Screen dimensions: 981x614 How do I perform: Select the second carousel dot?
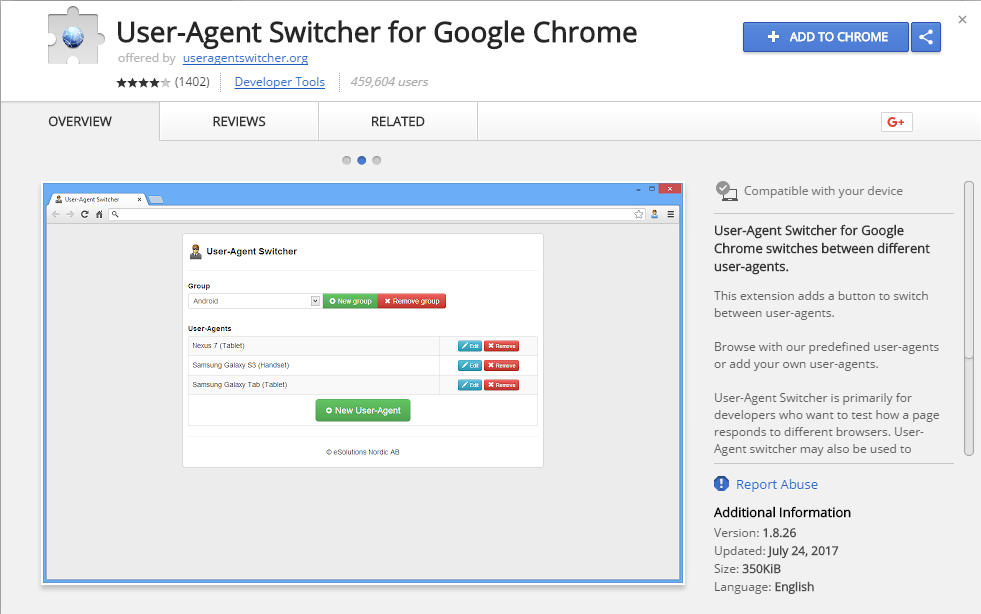(362, 160)
